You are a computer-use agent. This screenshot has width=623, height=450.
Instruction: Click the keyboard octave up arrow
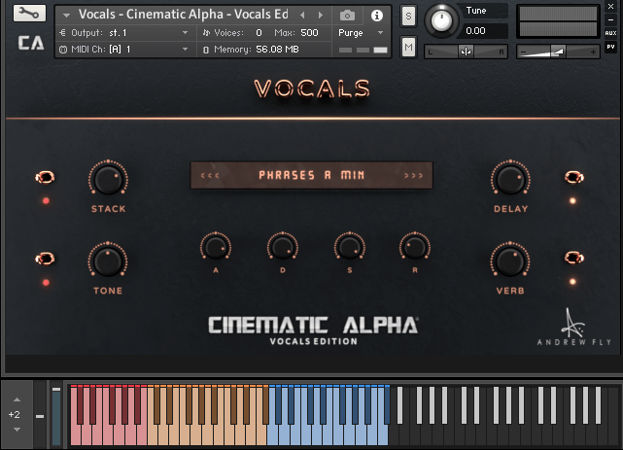[x=14, y=398]
